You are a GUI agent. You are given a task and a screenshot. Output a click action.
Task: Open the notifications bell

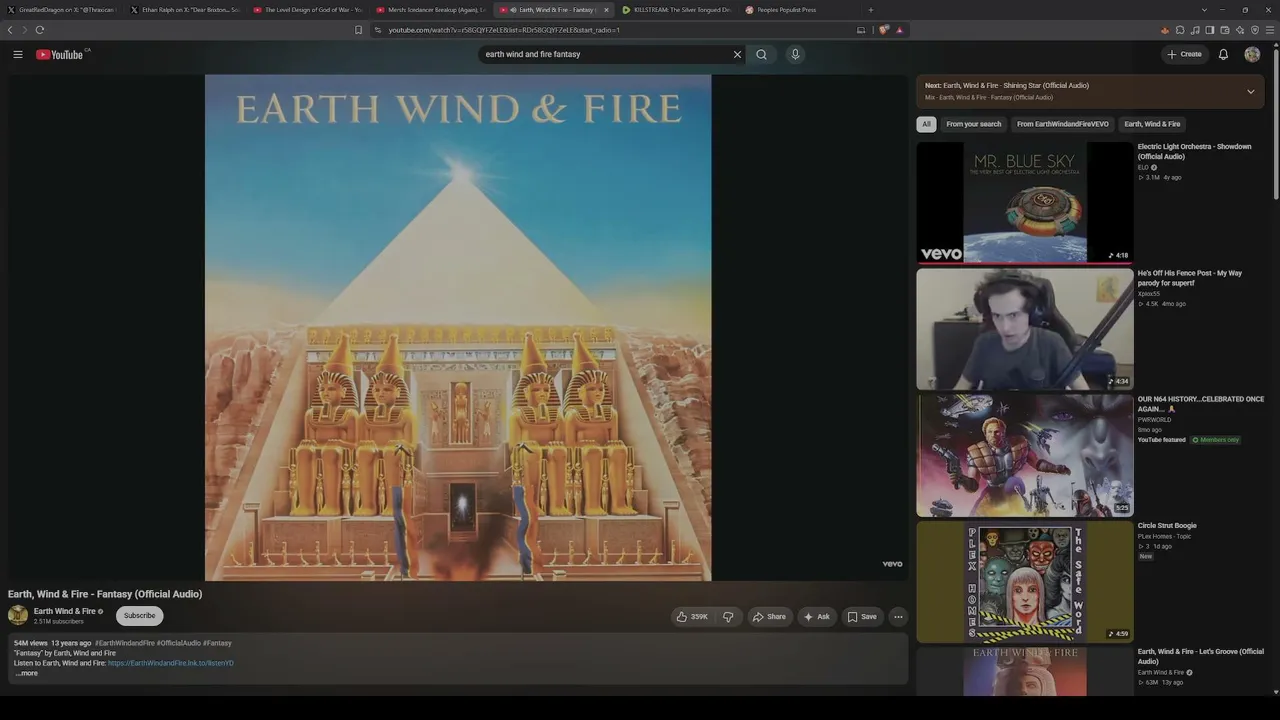click(1223, 54)
